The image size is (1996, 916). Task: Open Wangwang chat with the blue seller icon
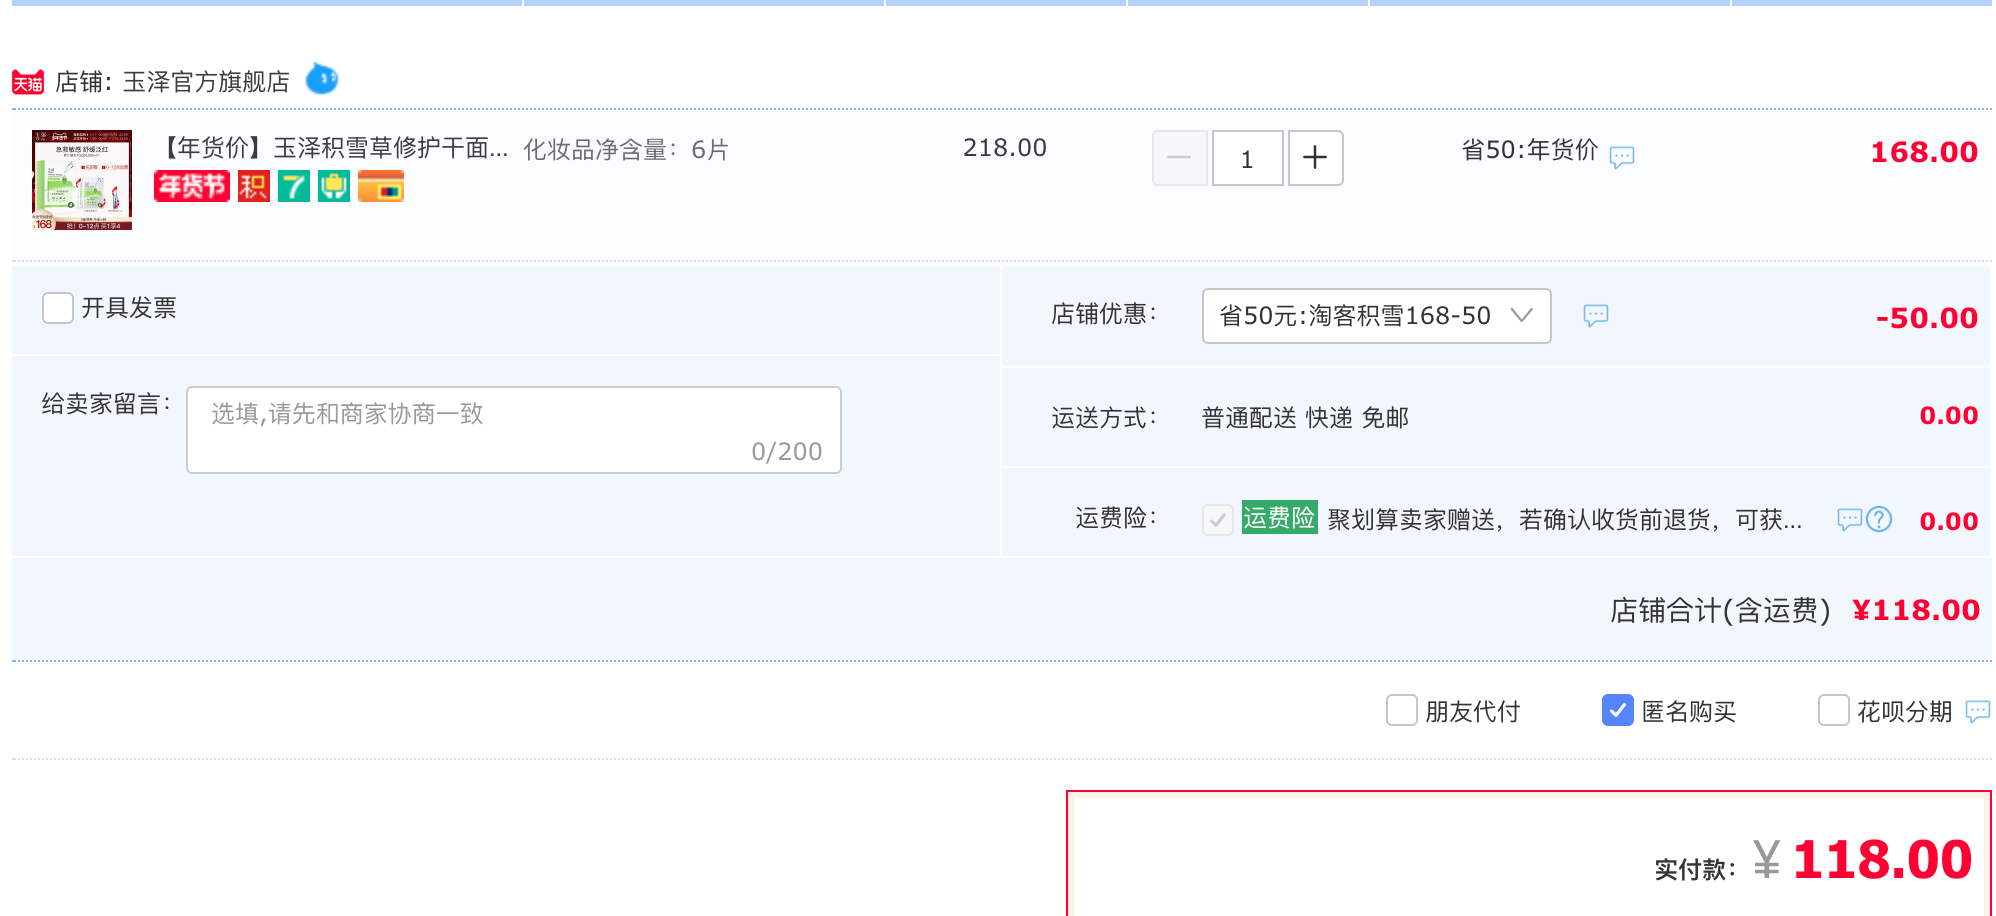tap(321, 78)
